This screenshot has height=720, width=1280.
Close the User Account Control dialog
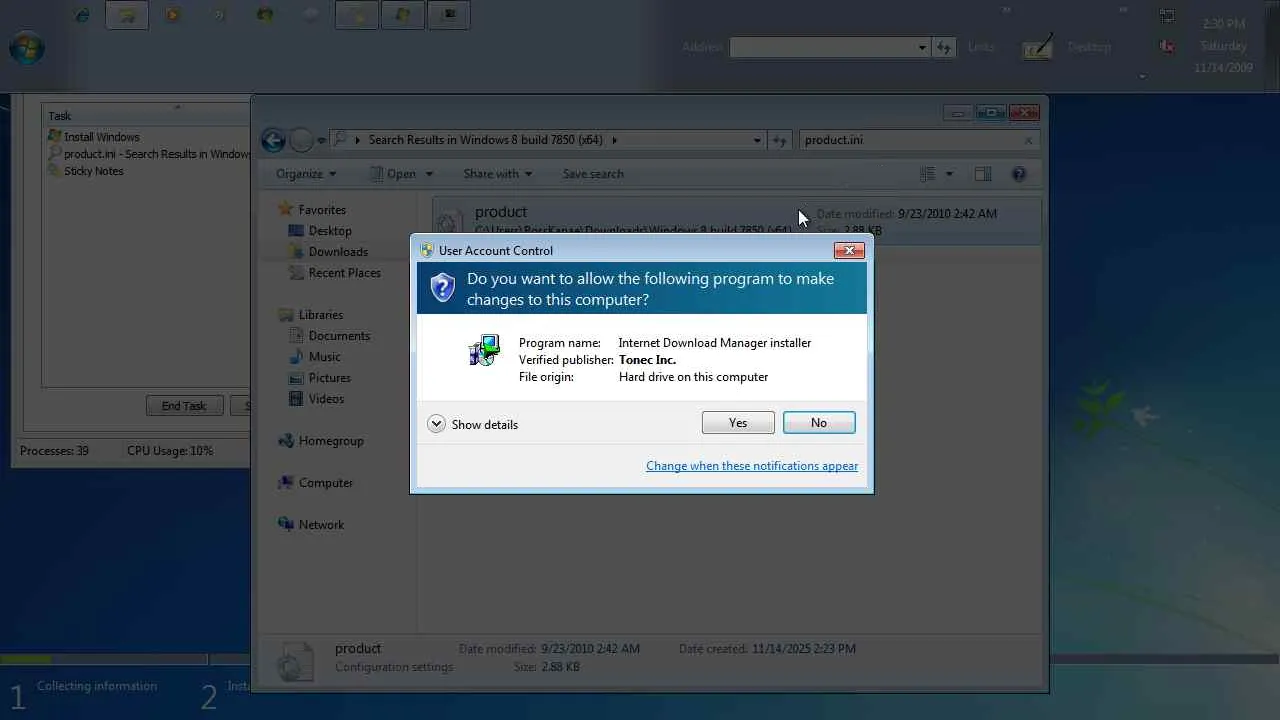point(849,250)
